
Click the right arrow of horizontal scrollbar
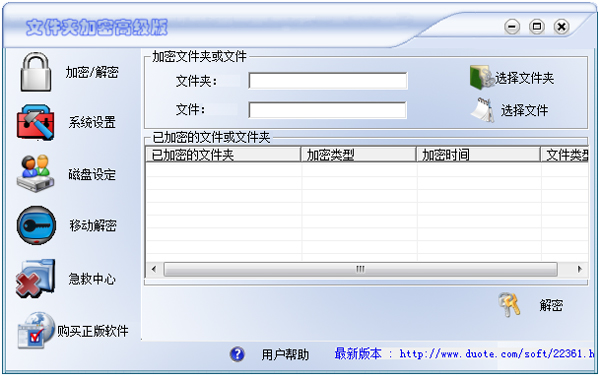[x=580, y=269]
